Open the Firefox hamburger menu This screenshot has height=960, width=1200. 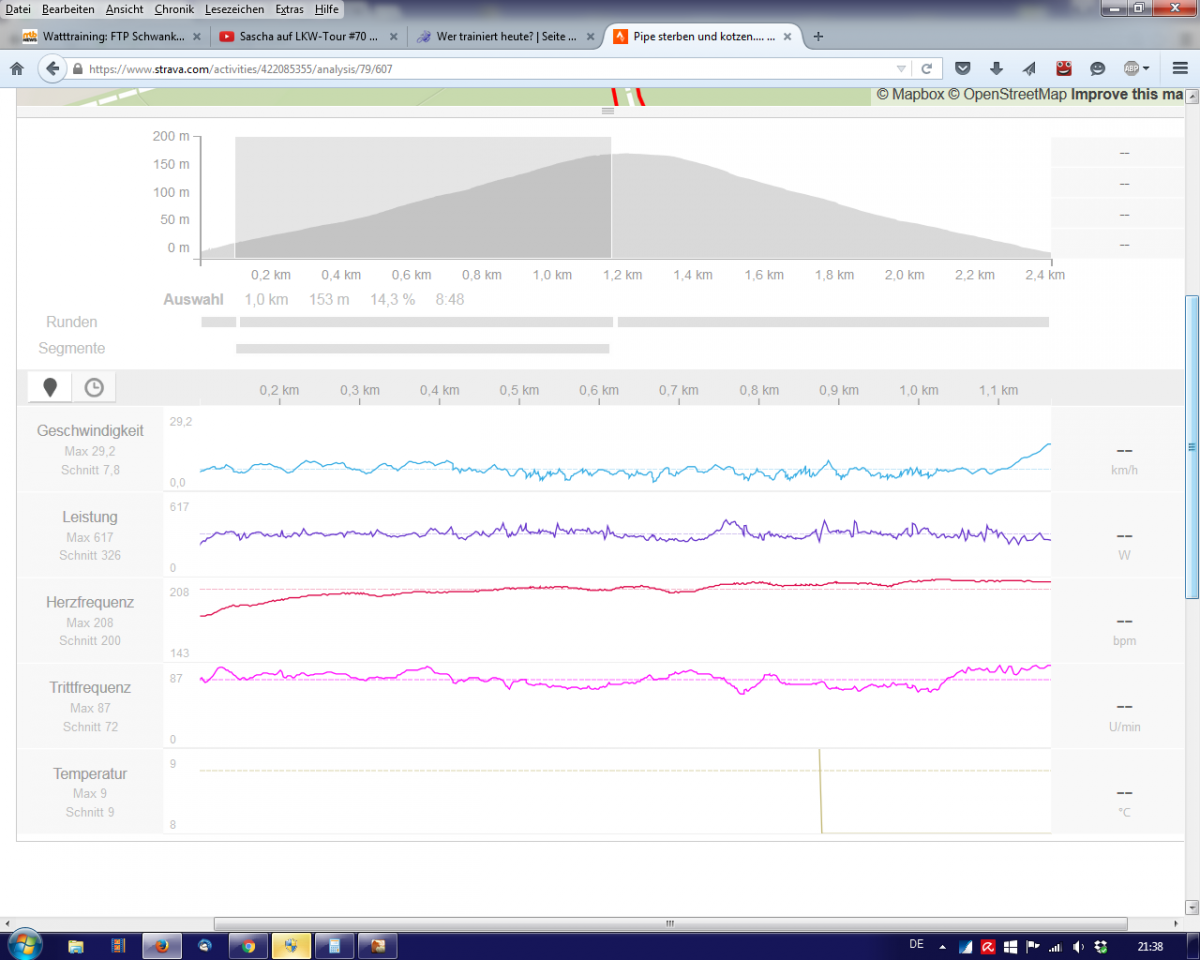(1179, 69)
